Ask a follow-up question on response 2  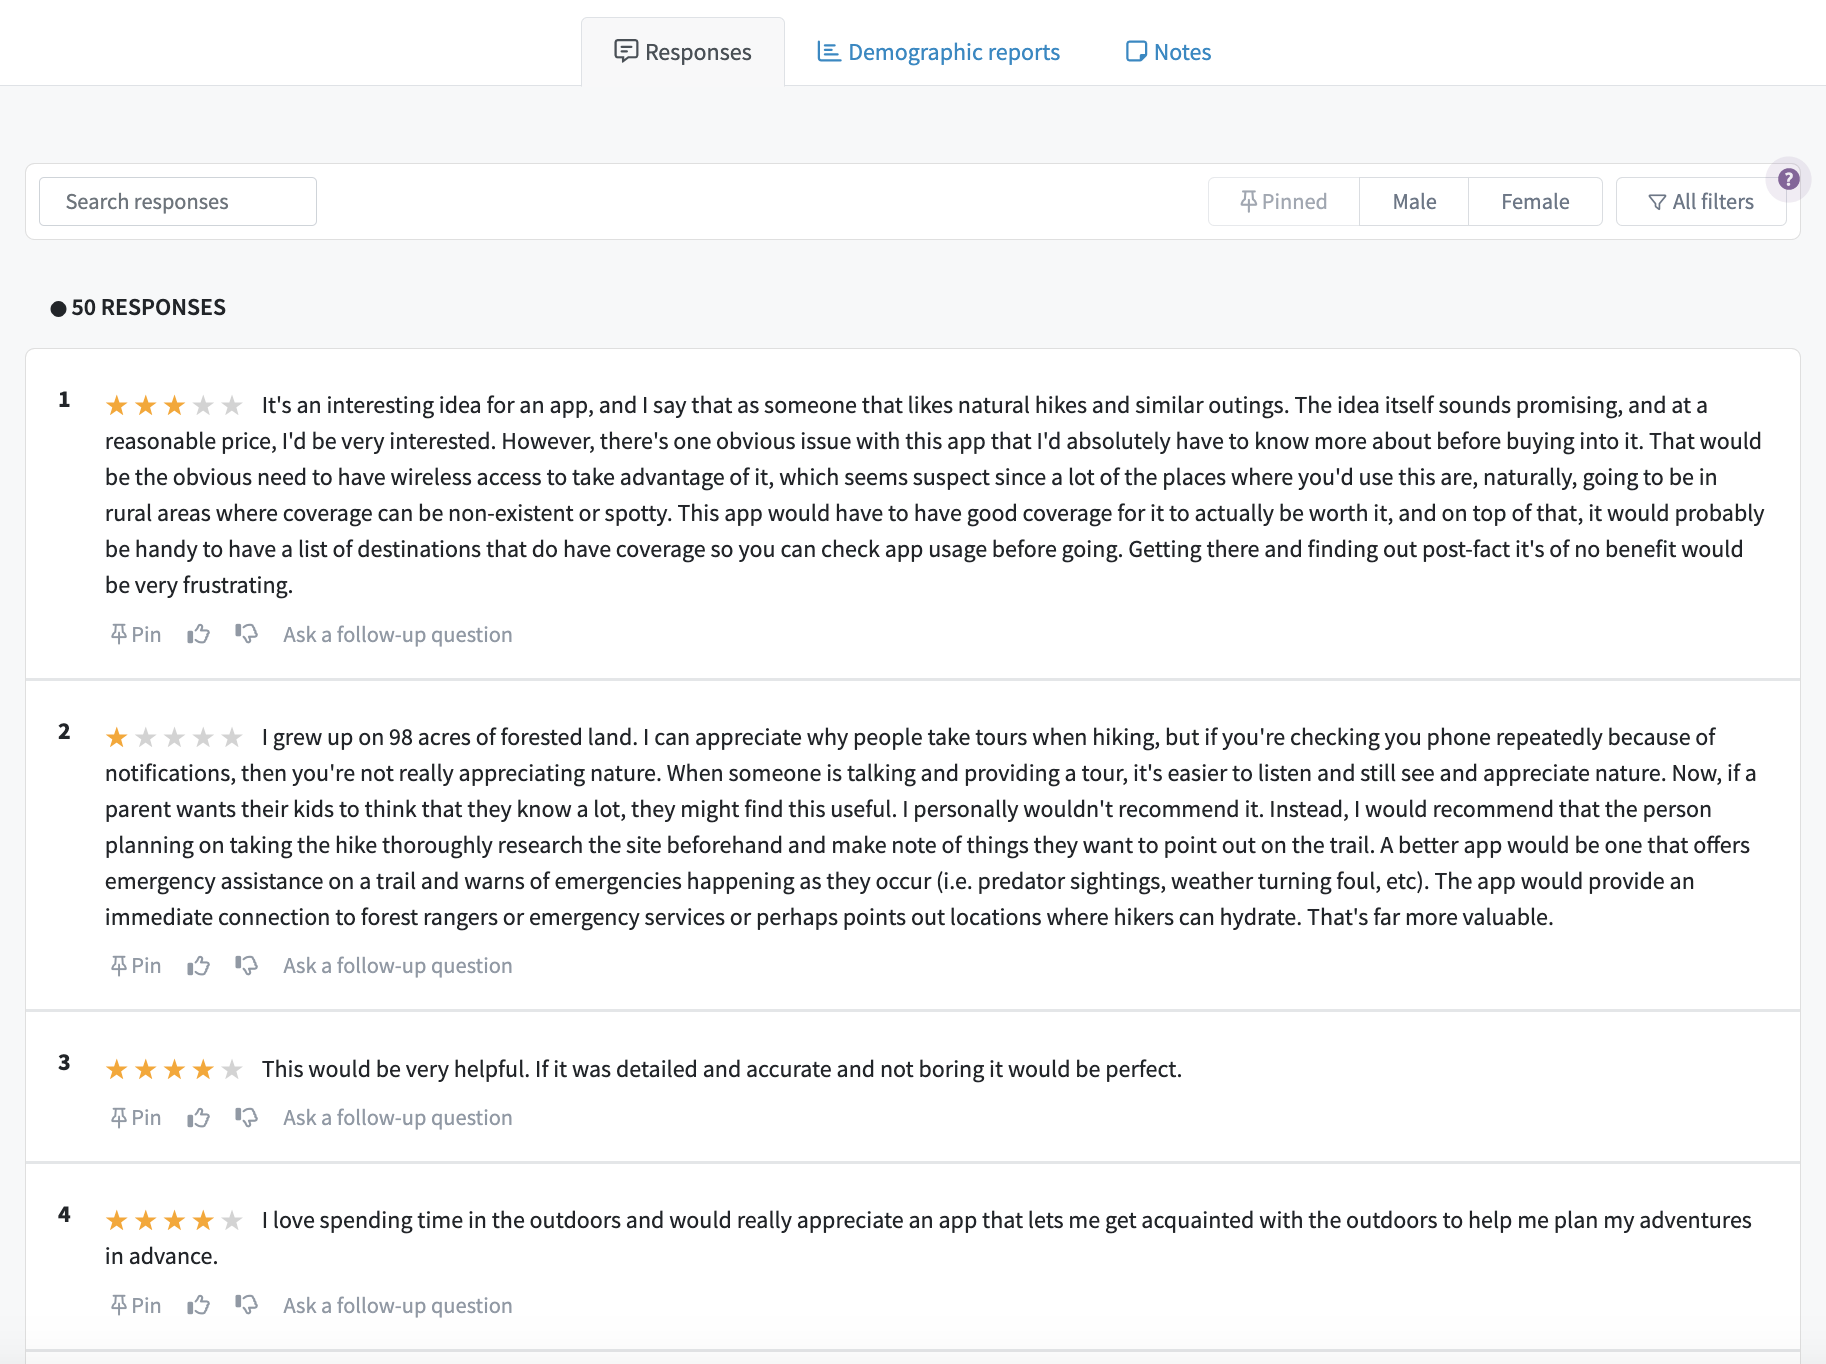point(398,965)
